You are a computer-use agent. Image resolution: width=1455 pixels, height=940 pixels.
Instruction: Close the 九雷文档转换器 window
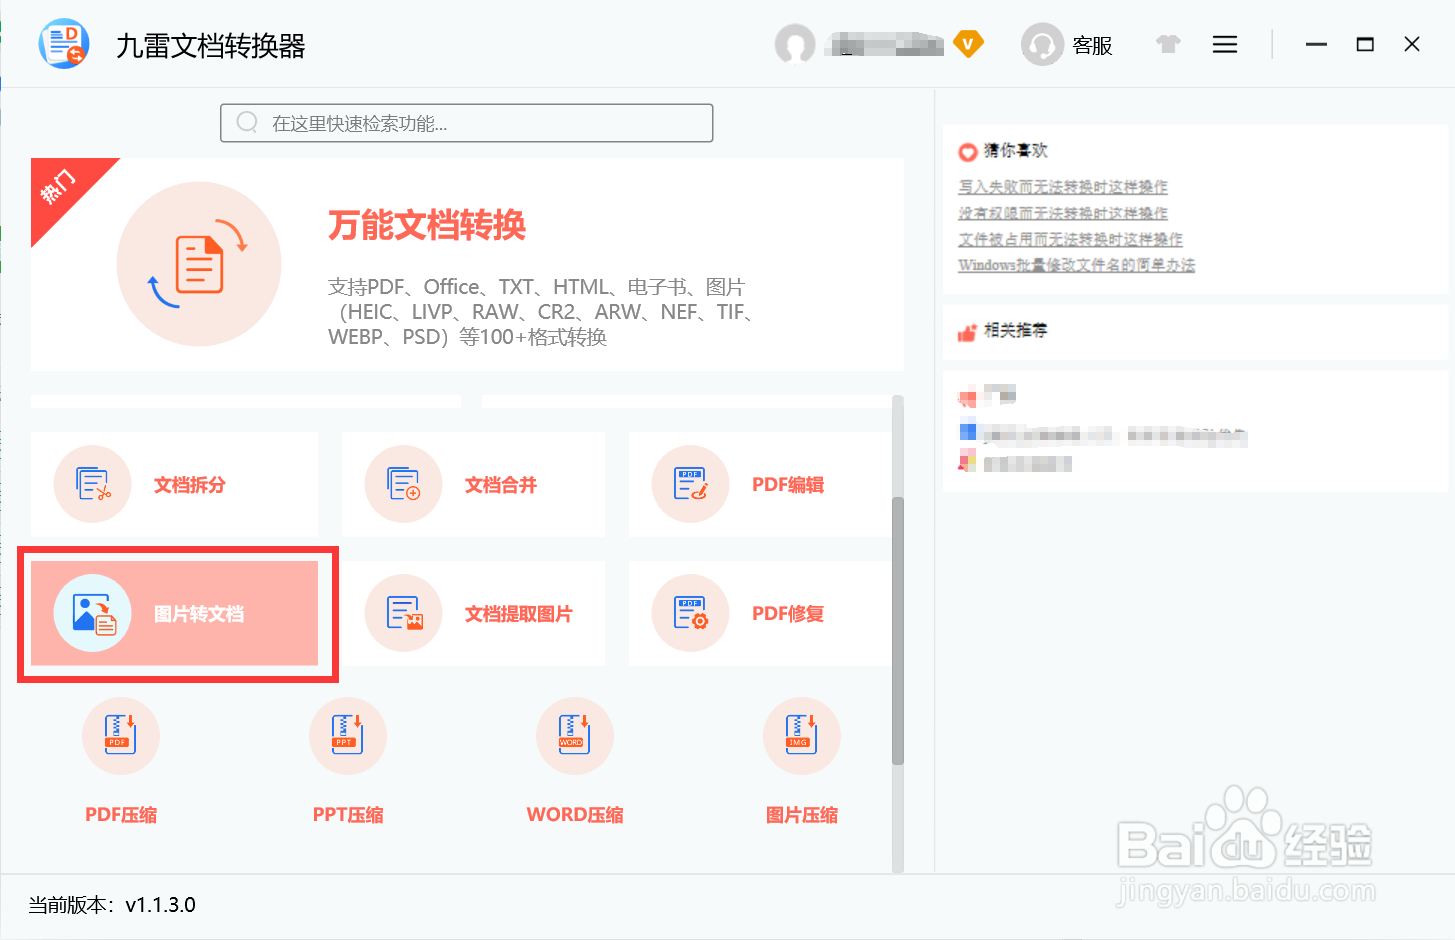[1412, 44]
